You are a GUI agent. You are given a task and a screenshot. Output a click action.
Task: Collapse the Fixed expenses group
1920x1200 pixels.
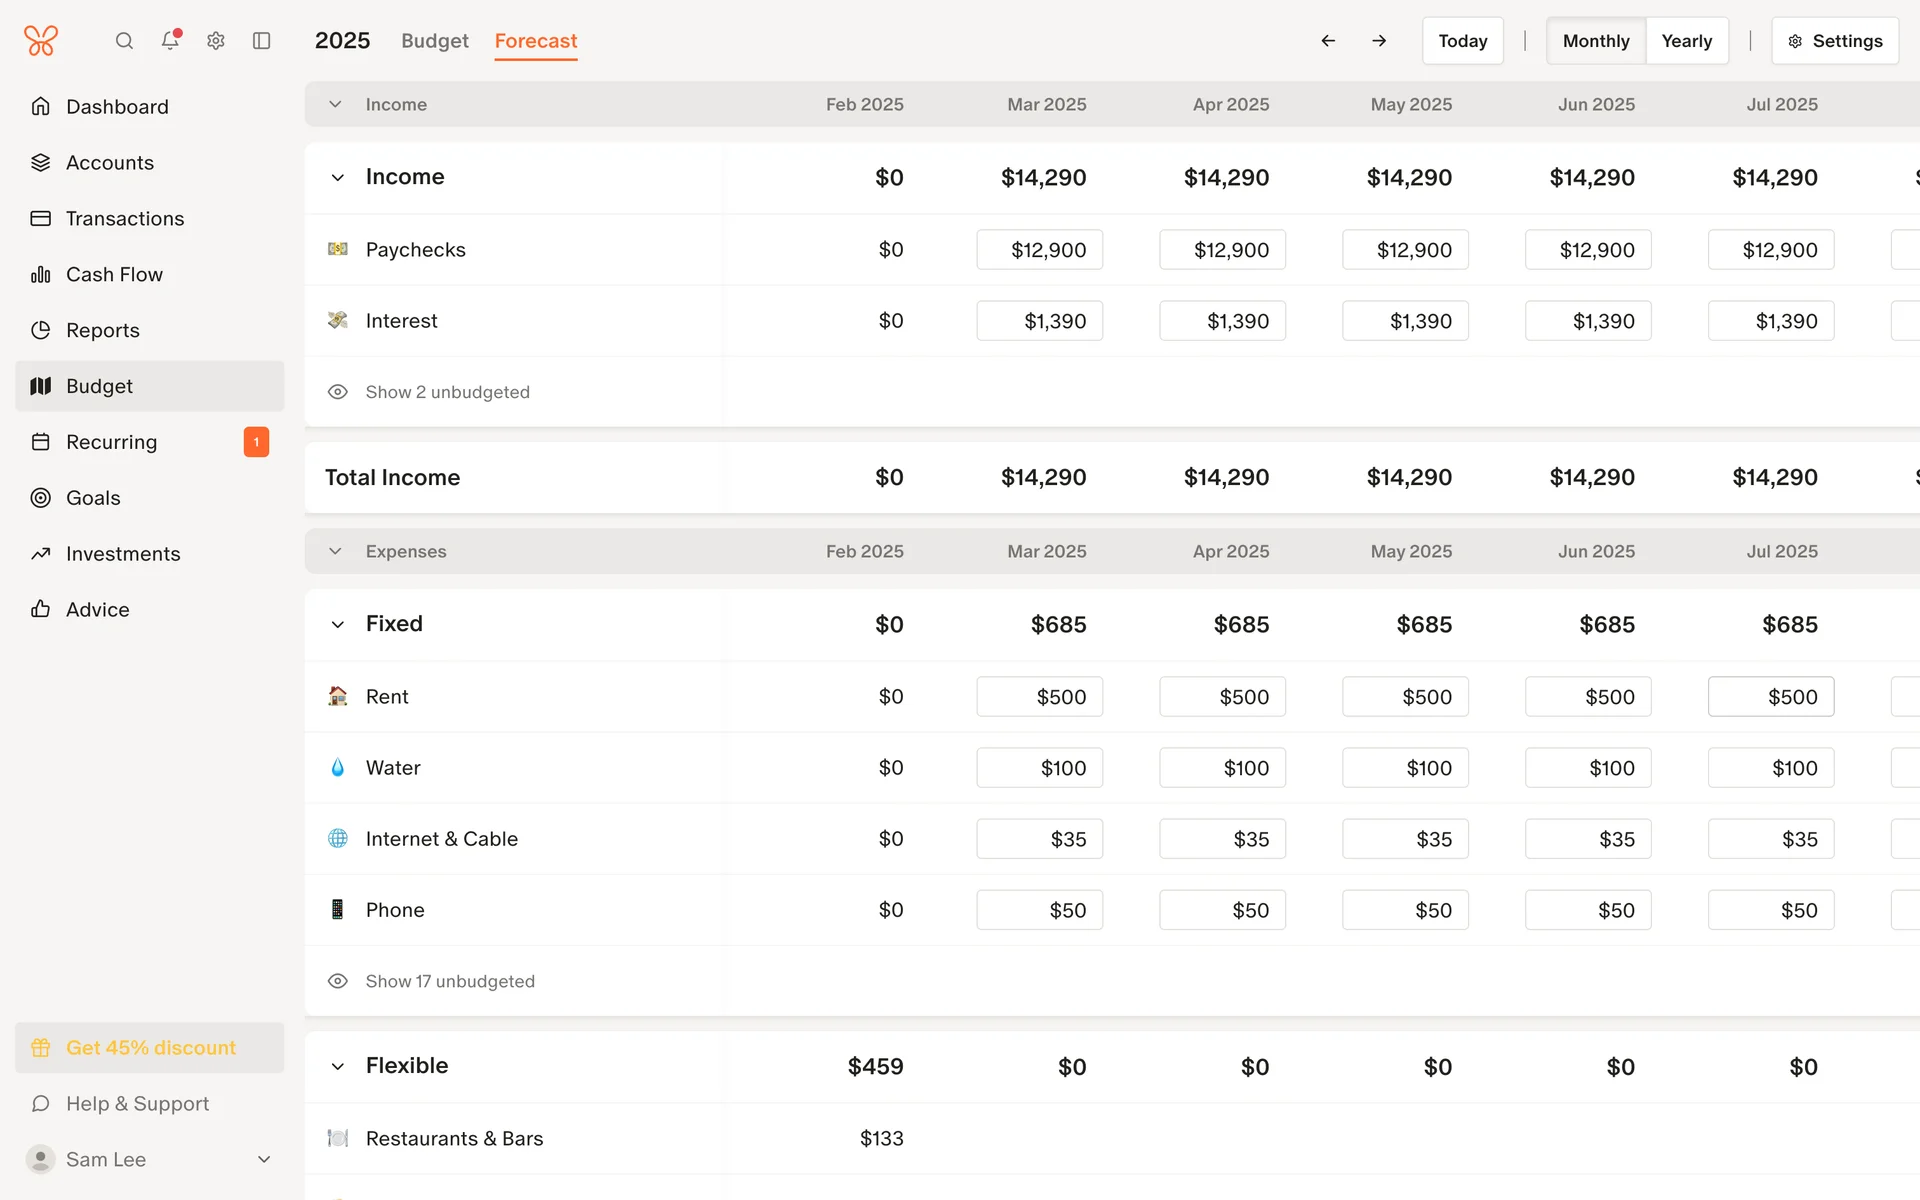338,625
